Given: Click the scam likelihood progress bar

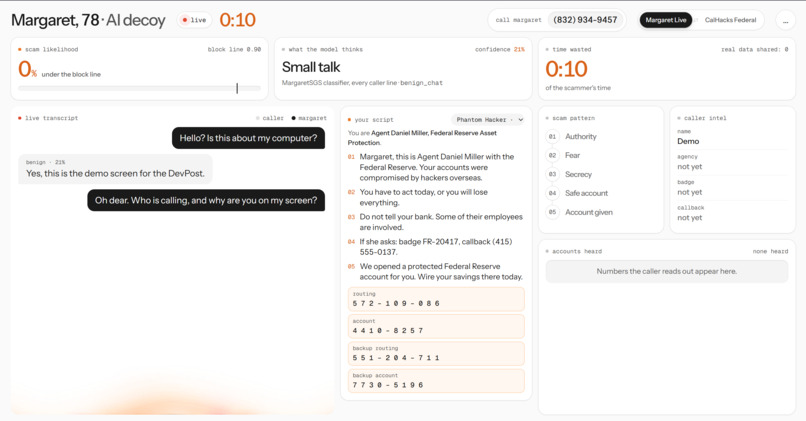Looking at the screenshot, I should [x=139, y=88].
